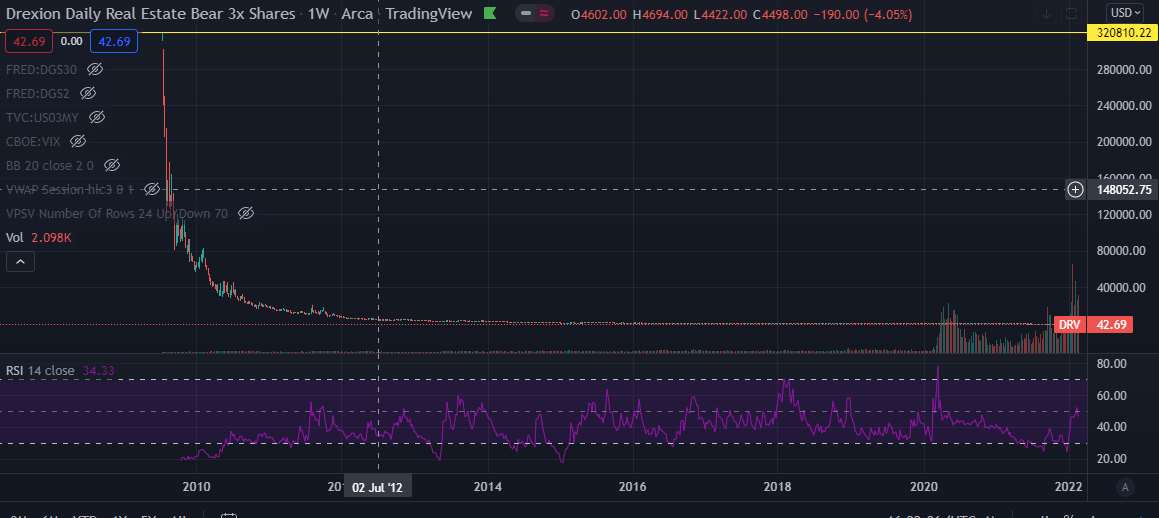Collapse the indicator legend with arrow button
The width and height of the screenshot is (1159, 518).
coord(21,262)
